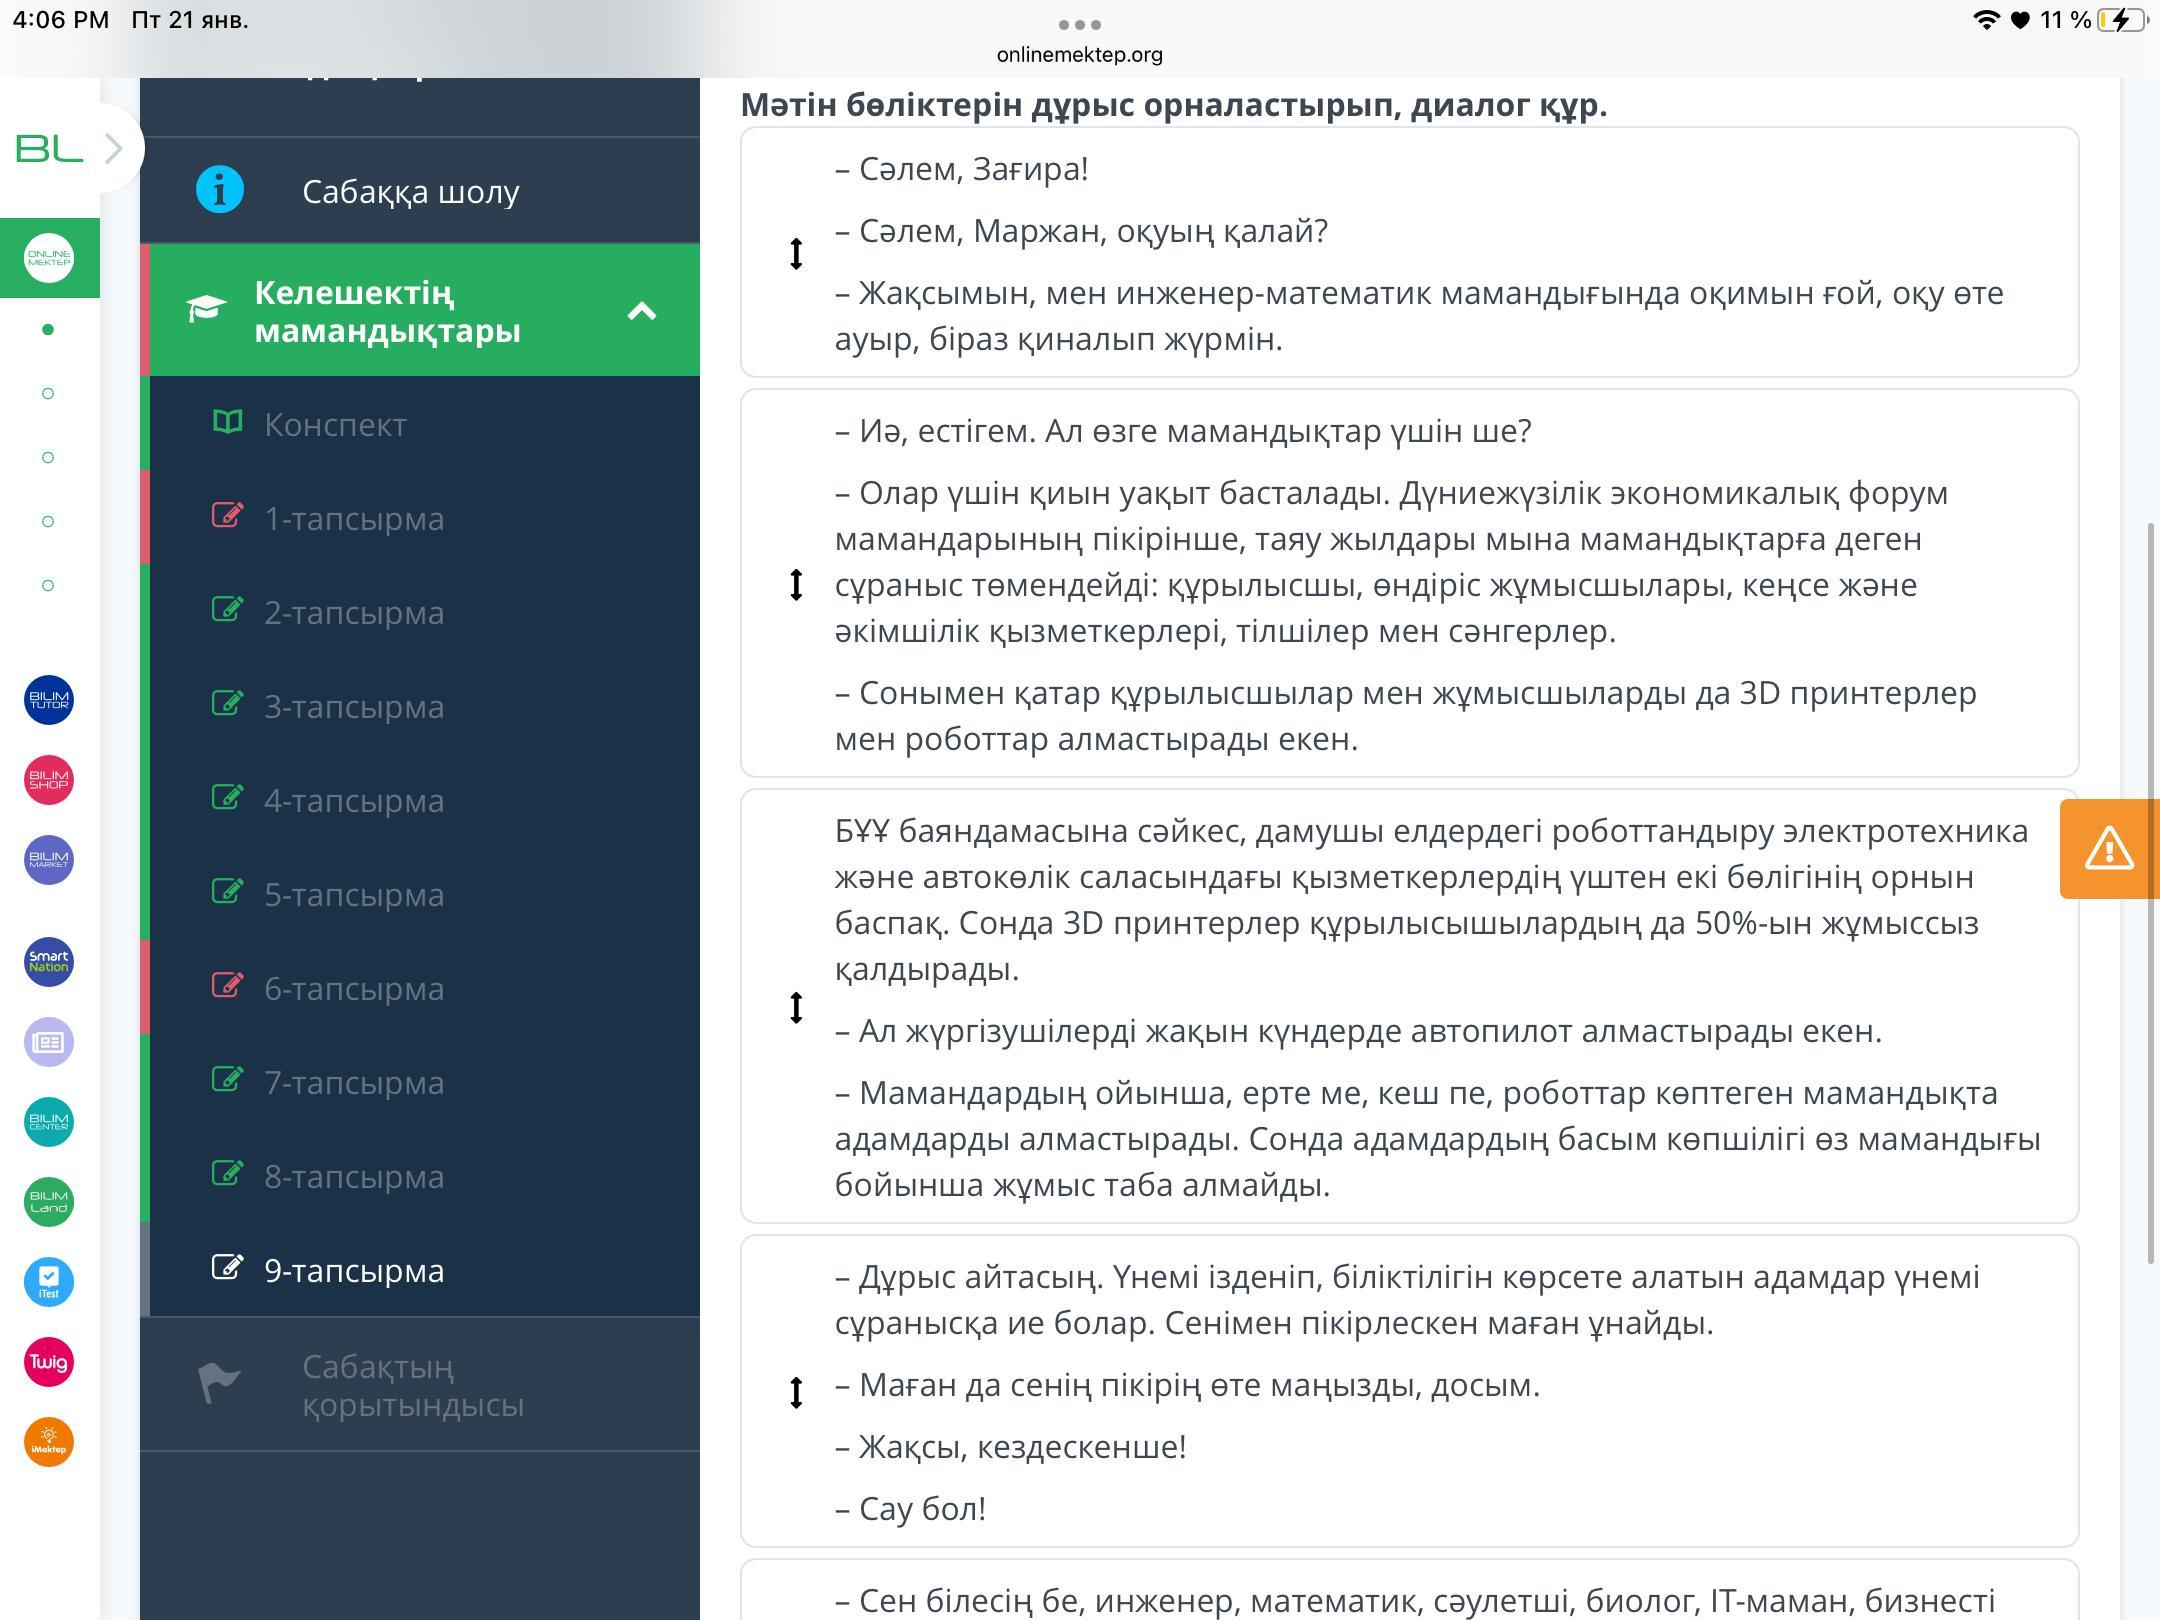This screenshot has width=2160, height=1620.
Task: Tap the onlinemektep.org address bar
Action: click(1079, 55)
